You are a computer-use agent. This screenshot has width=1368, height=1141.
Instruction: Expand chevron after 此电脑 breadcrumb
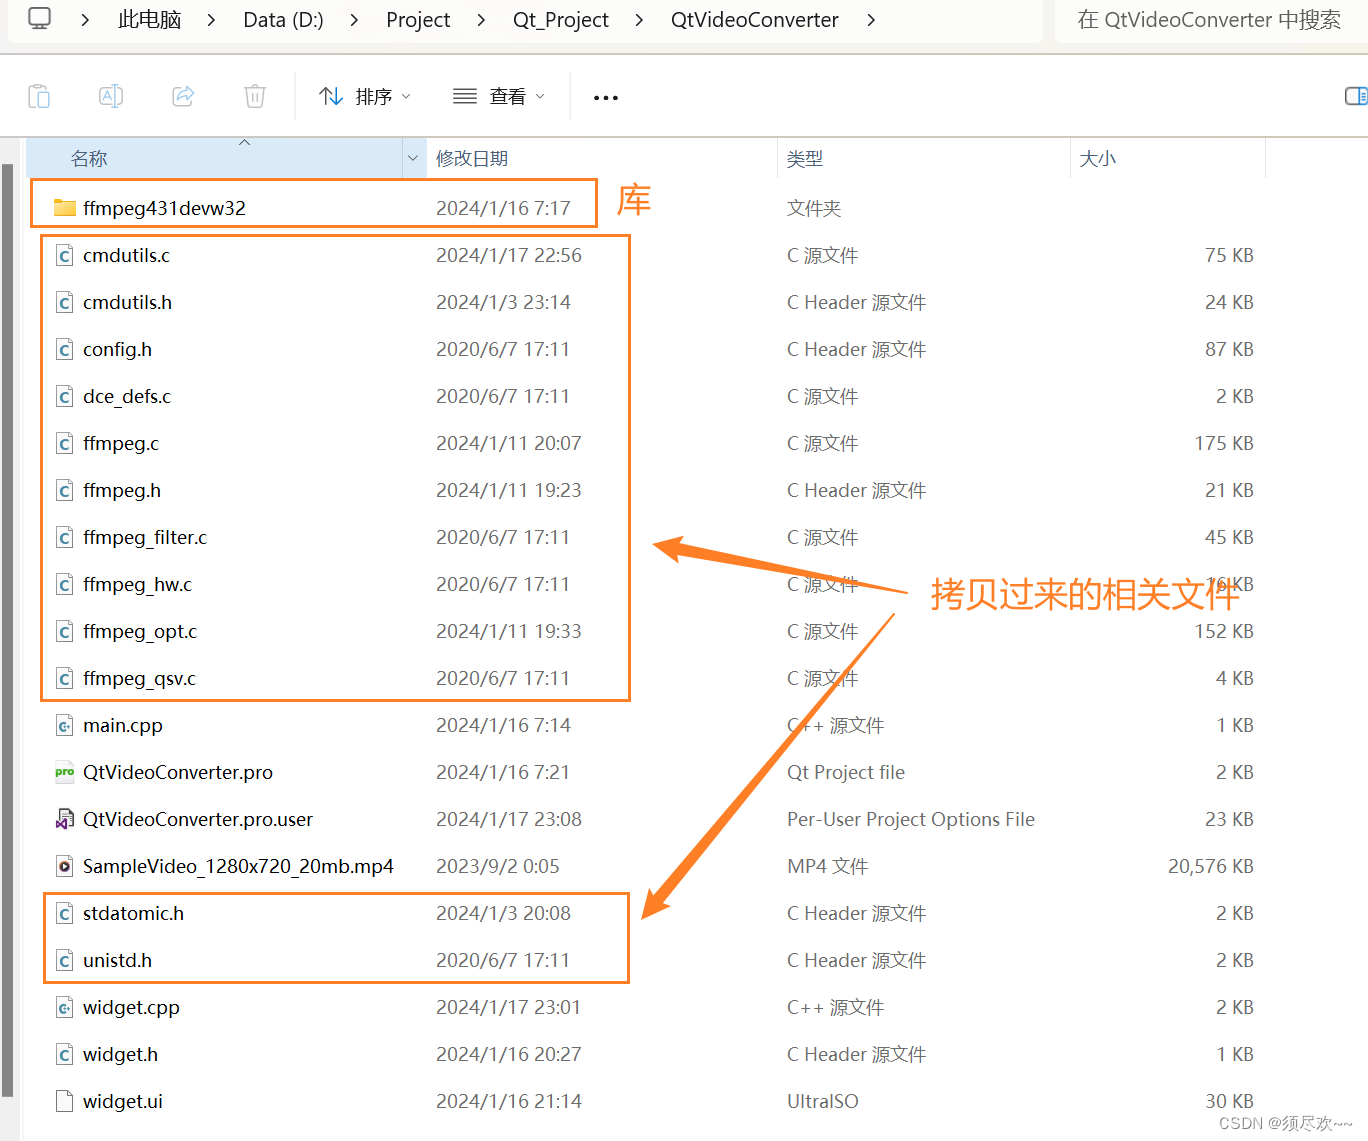coord(211,20)
